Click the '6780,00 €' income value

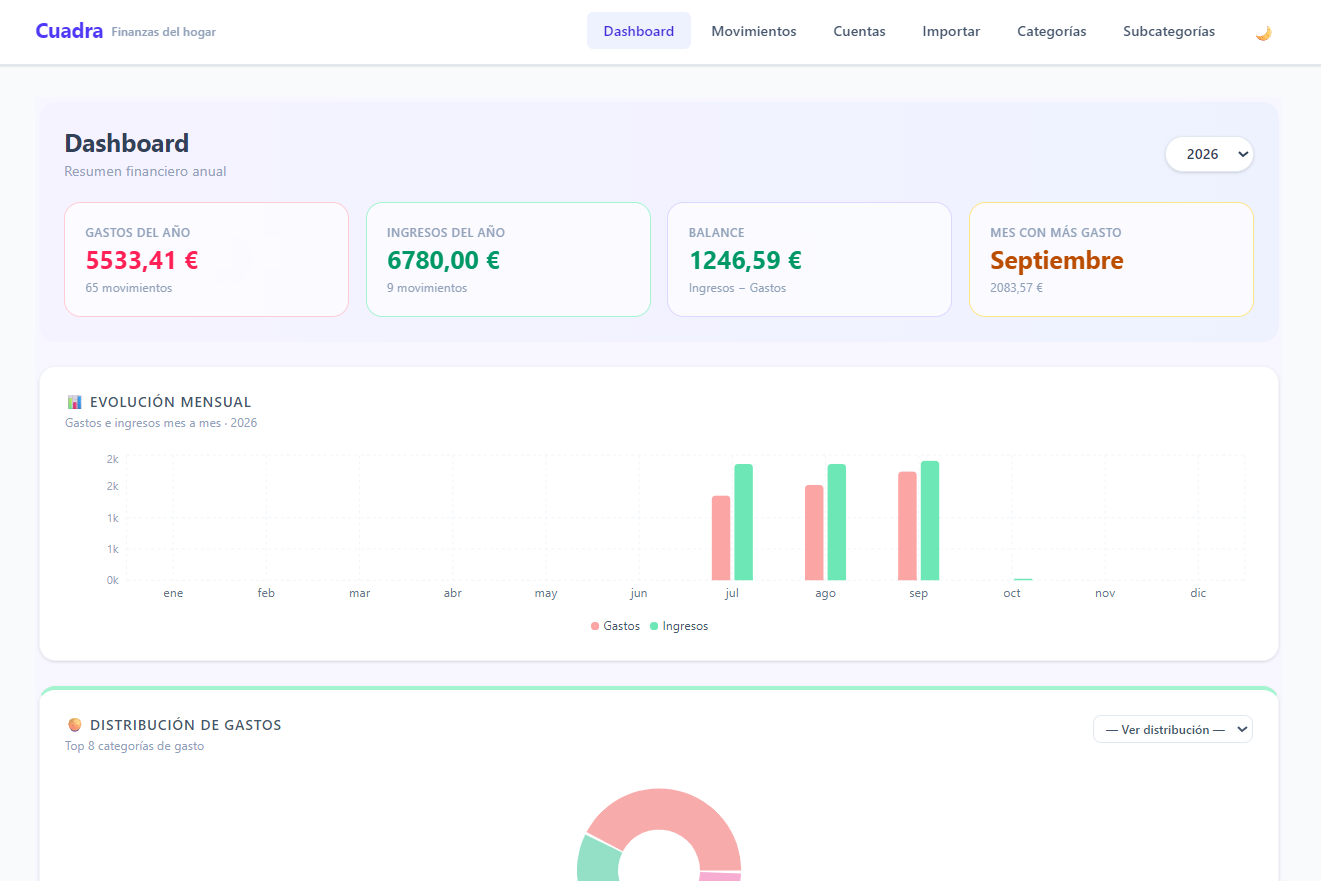(x=443, y=260)
